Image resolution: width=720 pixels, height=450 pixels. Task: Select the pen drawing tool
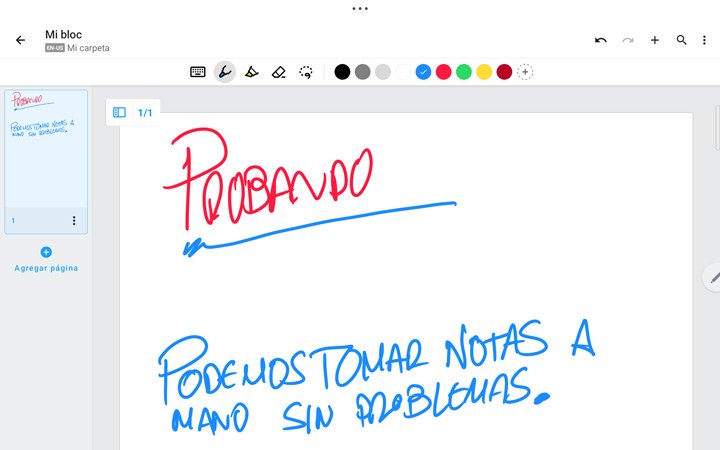tap(225, 72)
